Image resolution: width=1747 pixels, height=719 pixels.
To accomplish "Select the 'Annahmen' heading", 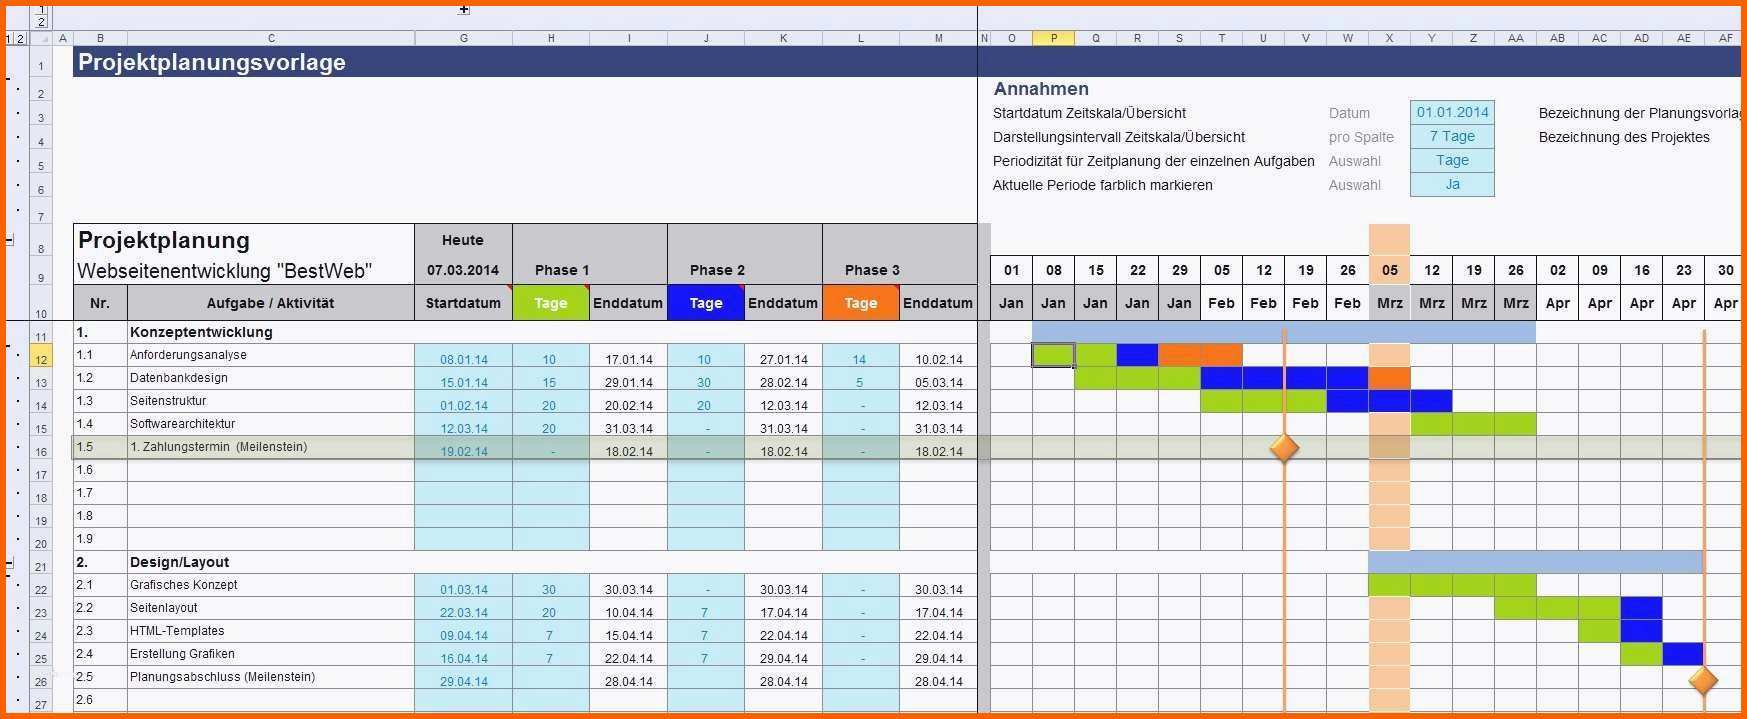I will (x=1041, y=89).
